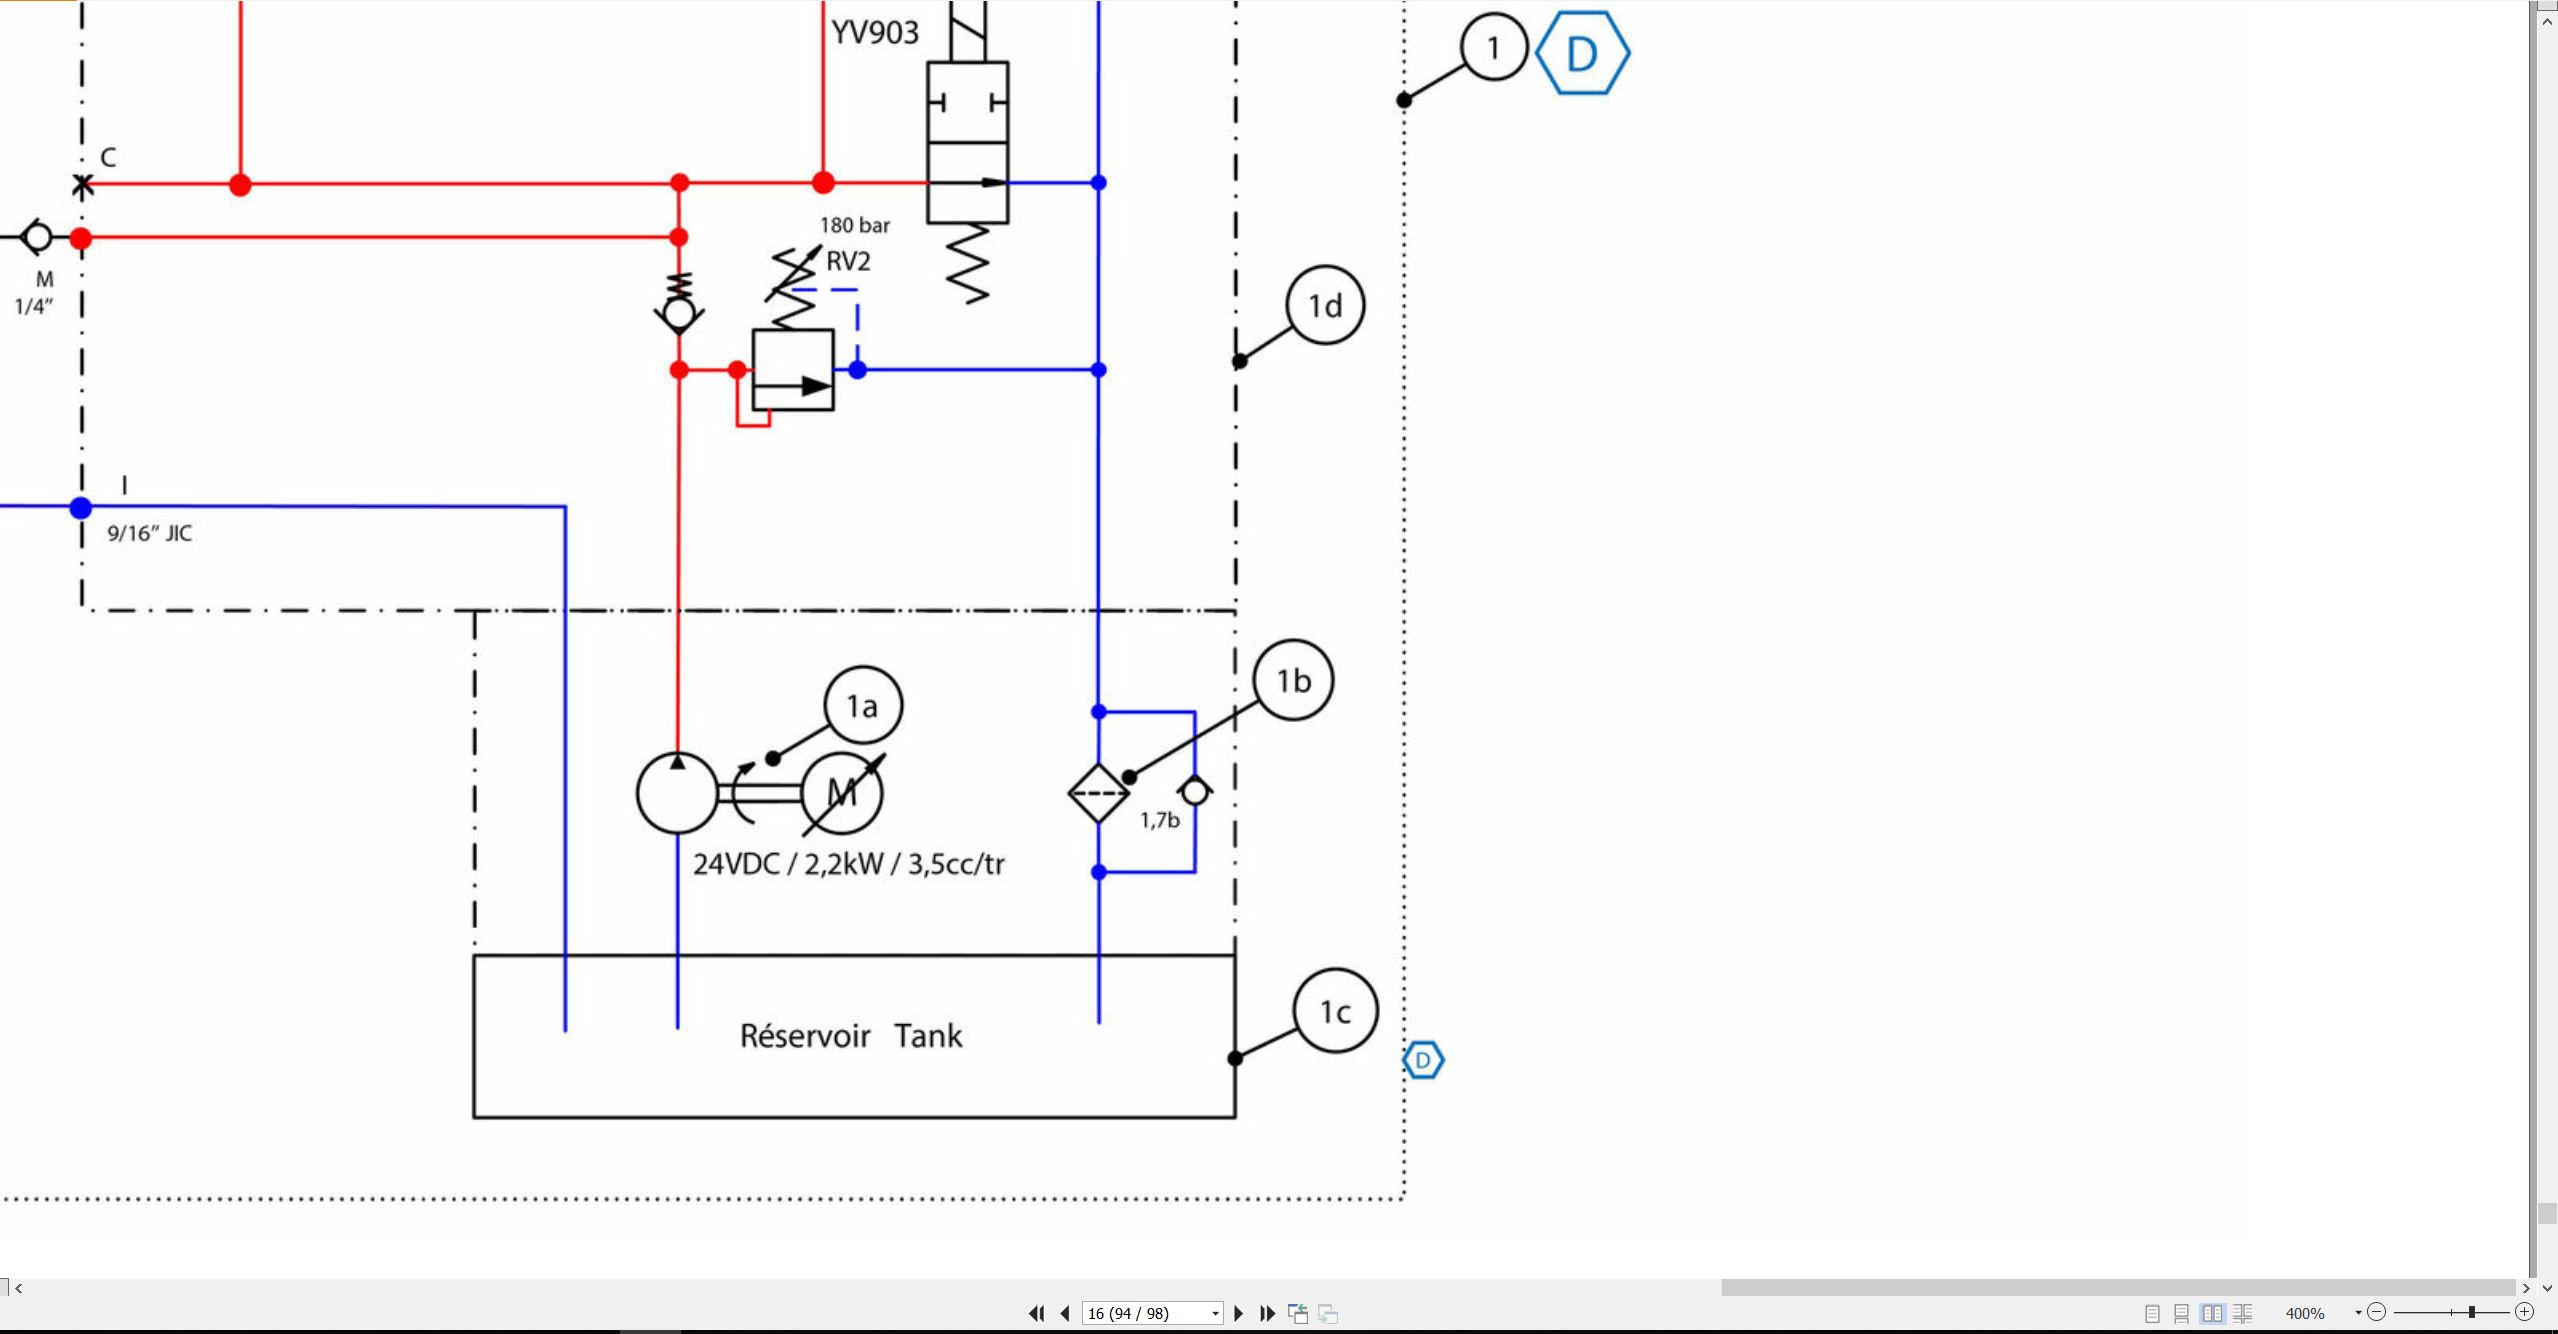Click the motor M symbol

click(842, 793)
